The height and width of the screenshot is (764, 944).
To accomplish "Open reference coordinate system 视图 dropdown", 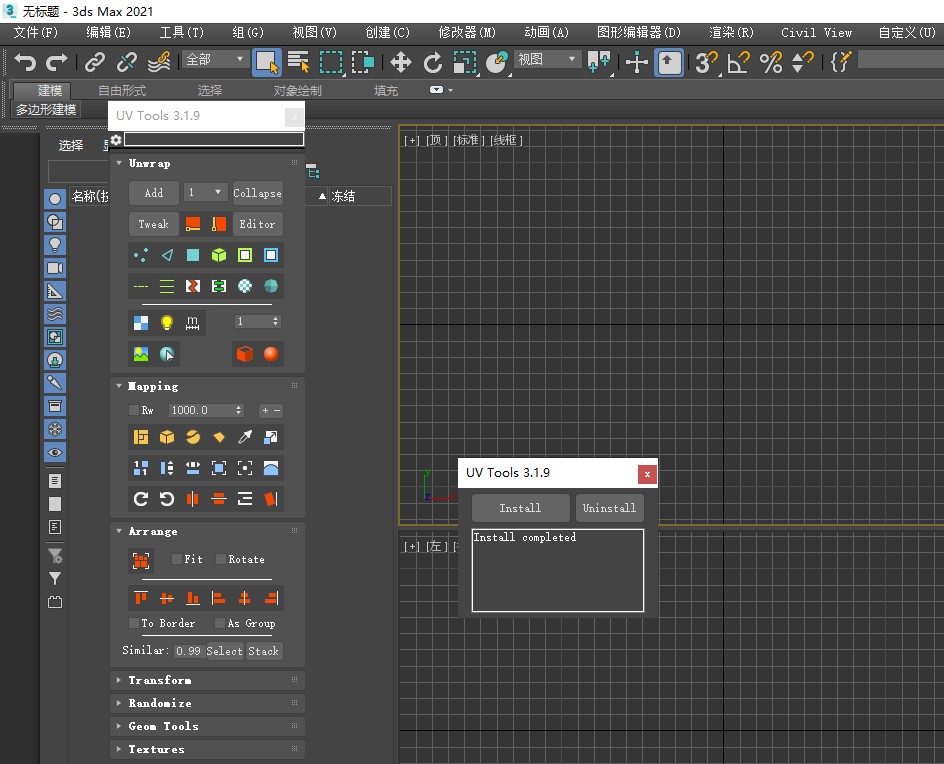I will click(x=547, y=59).
